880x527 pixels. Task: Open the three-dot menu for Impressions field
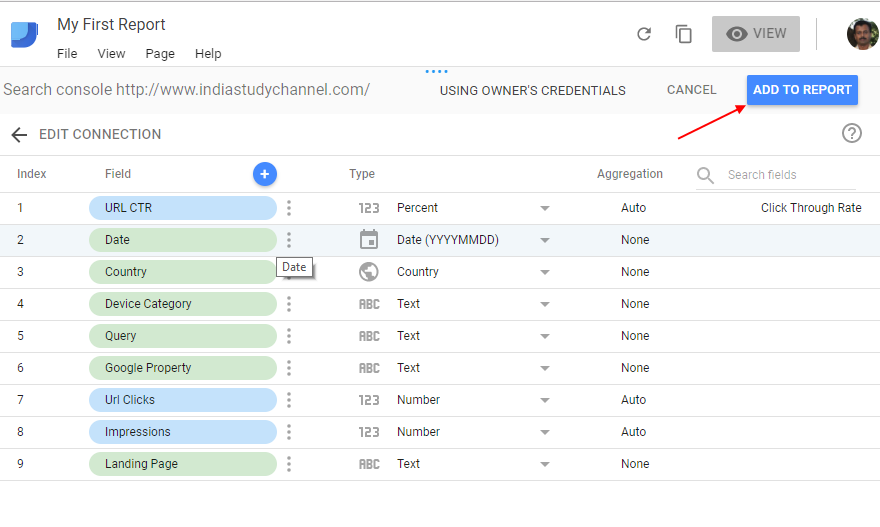pyautogui.click(x=289, y=432)
